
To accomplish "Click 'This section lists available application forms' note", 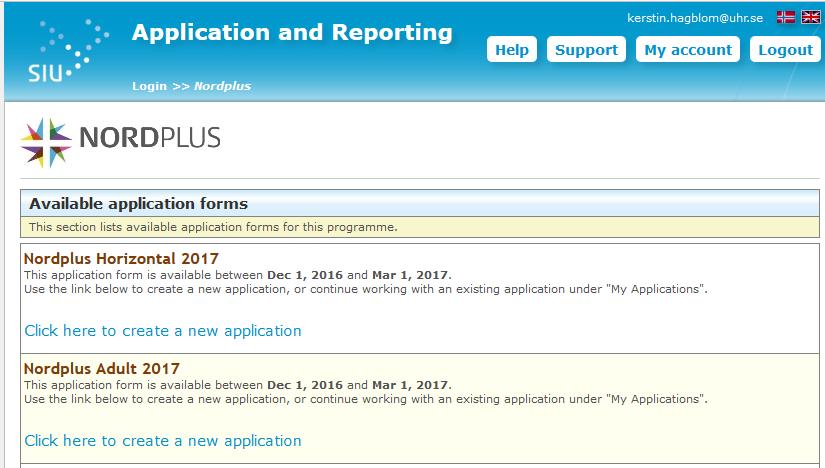I will pyautogui.click(x=420, y=227).
